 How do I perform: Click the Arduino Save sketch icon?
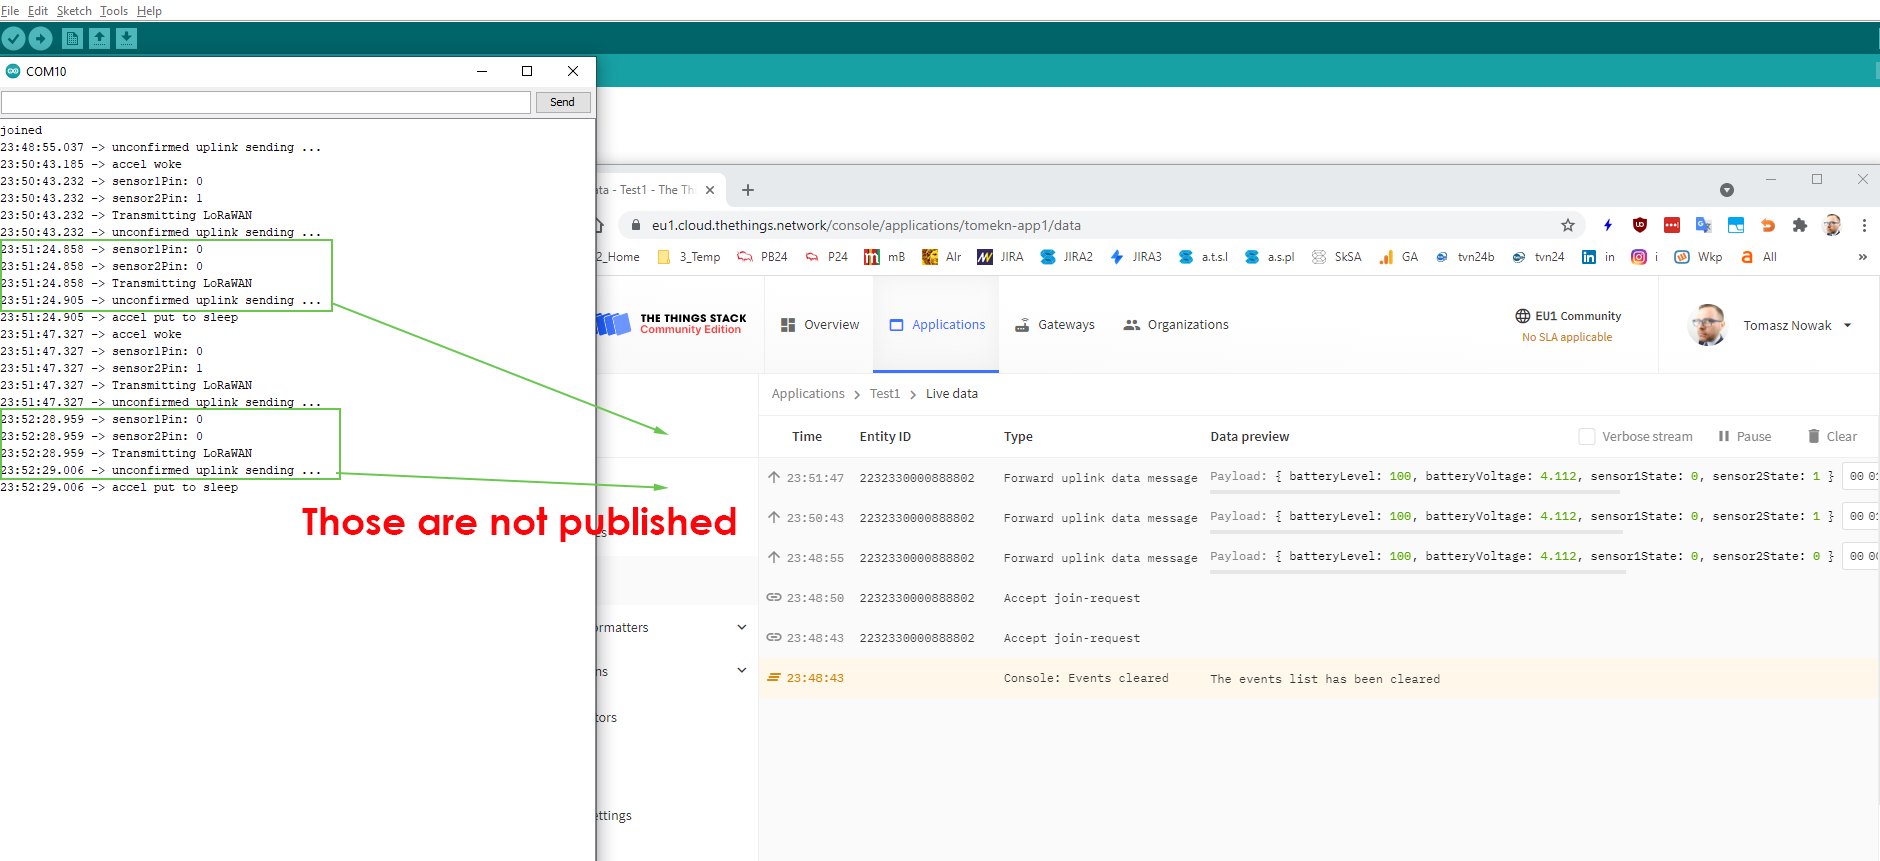(126, 38)
